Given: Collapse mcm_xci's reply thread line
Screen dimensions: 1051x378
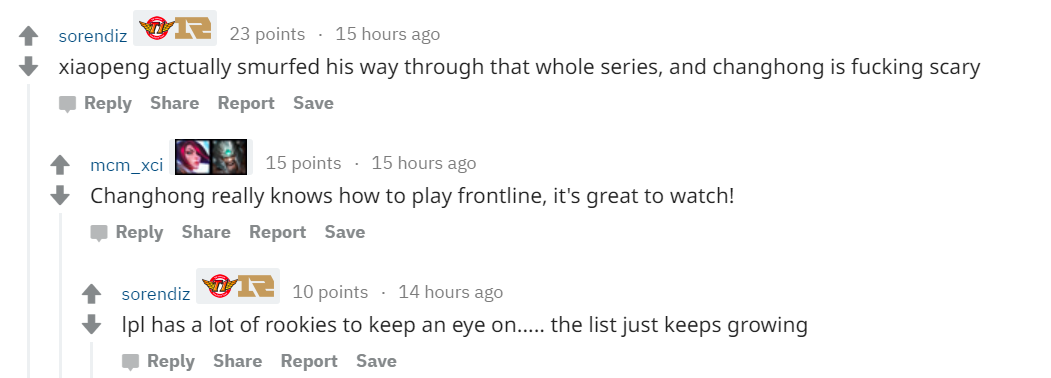Looking at the screenshot, I should 60,296.
